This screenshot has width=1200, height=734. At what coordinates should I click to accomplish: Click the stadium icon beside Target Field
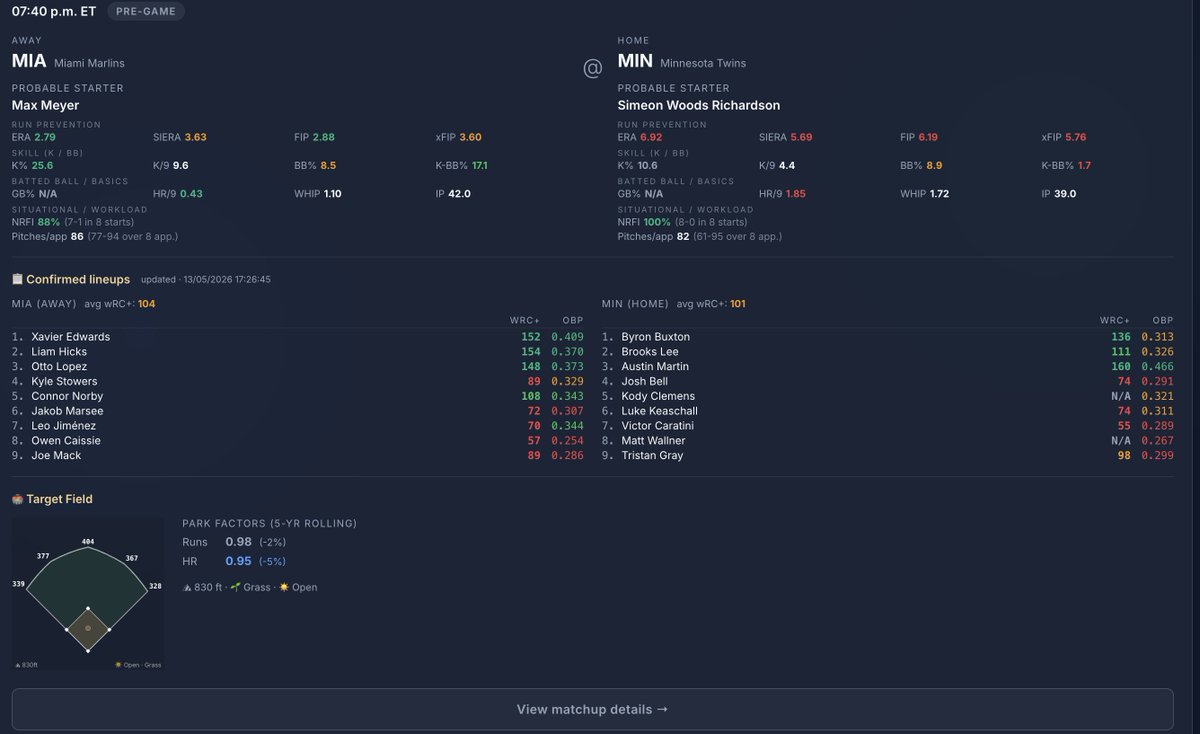point(17,499)
